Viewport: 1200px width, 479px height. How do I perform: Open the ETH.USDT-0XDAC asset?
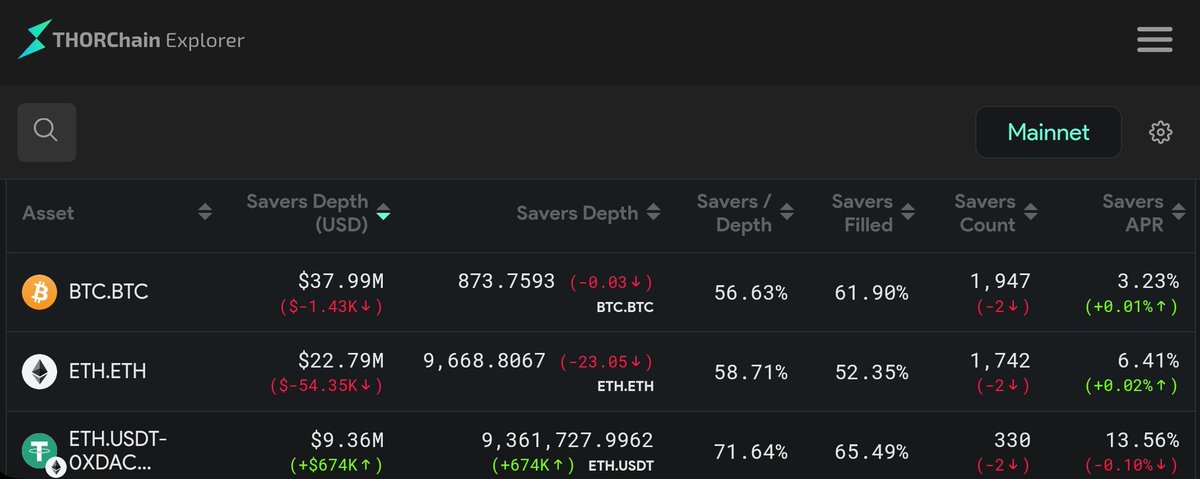(x=118, y=452)
